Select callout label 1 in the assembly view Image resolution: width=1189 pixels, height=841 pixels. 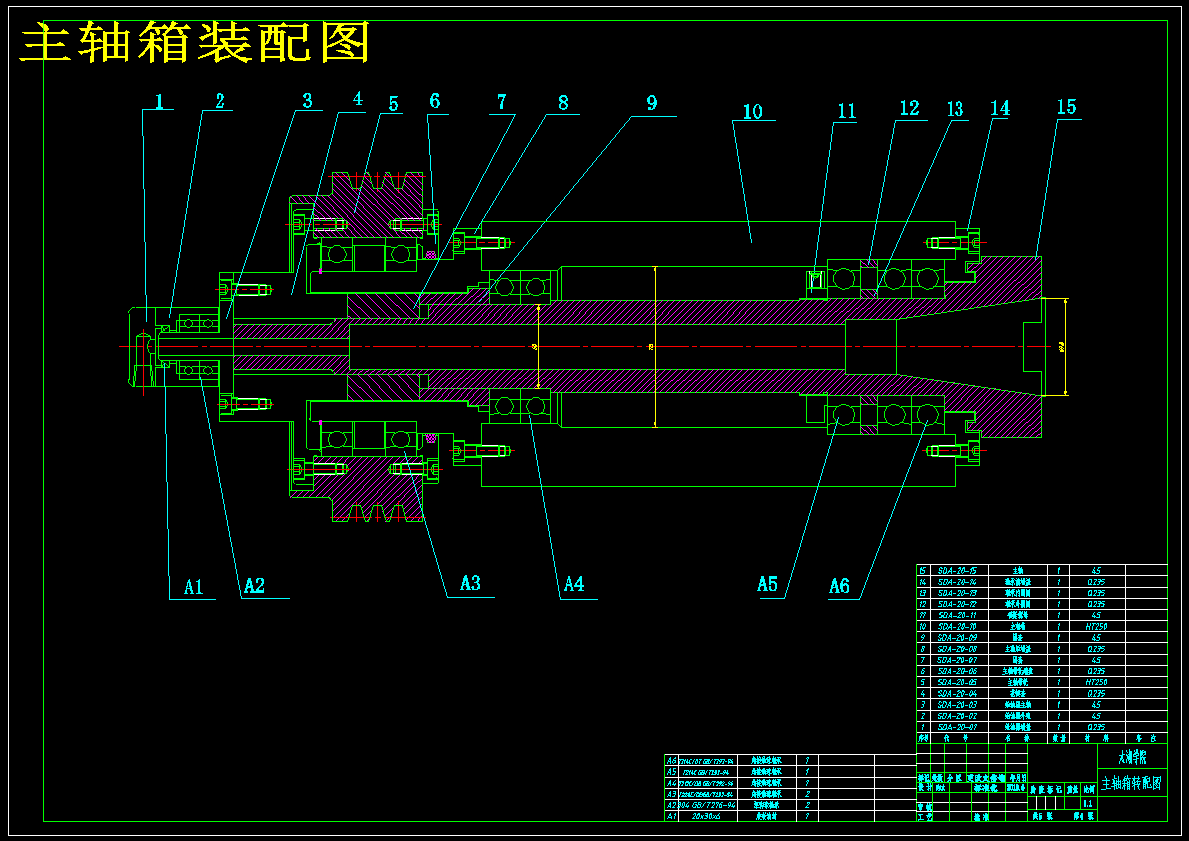coord(159,102)
